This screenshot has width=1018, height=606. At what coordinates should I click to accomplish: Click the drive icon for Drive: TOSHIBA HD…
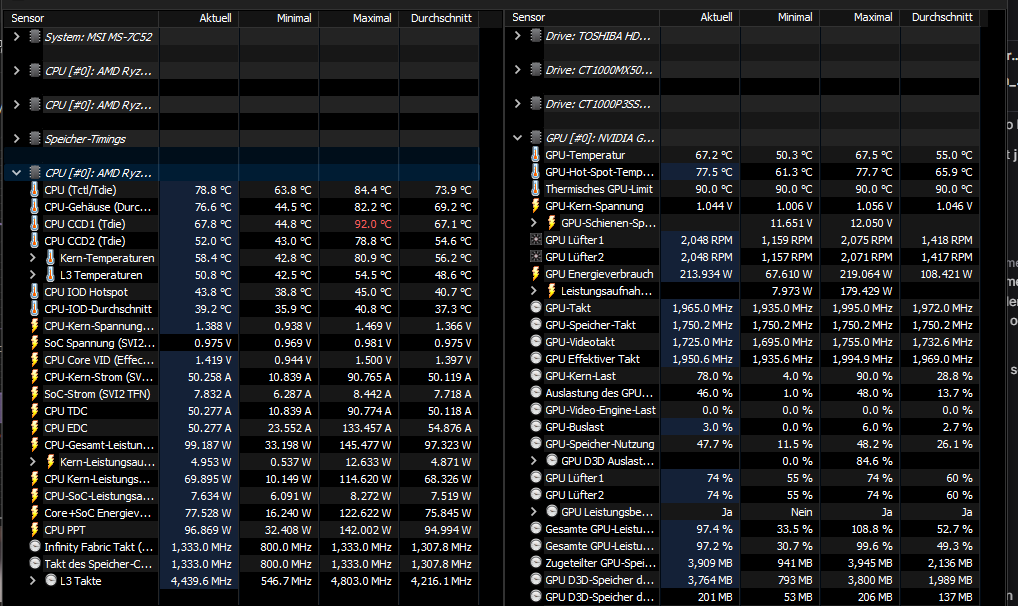[536, 36]
